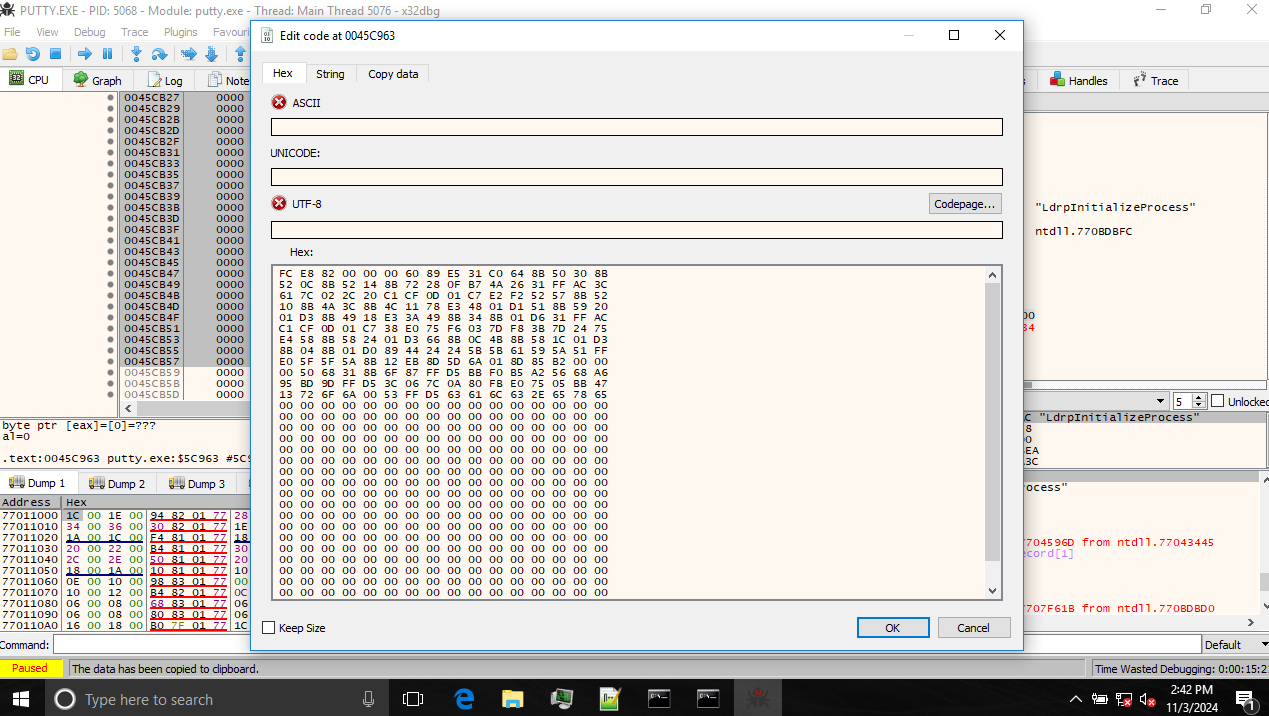Select address 0045CB4D in disassembly
Screen dimensions: 1269x716
coord(152,306)
